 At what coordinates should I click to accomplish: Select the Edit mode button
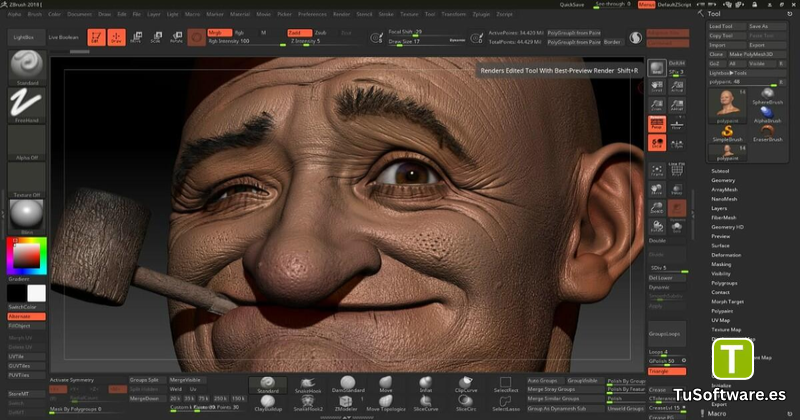pyautogui.click(x=96, y=37)
